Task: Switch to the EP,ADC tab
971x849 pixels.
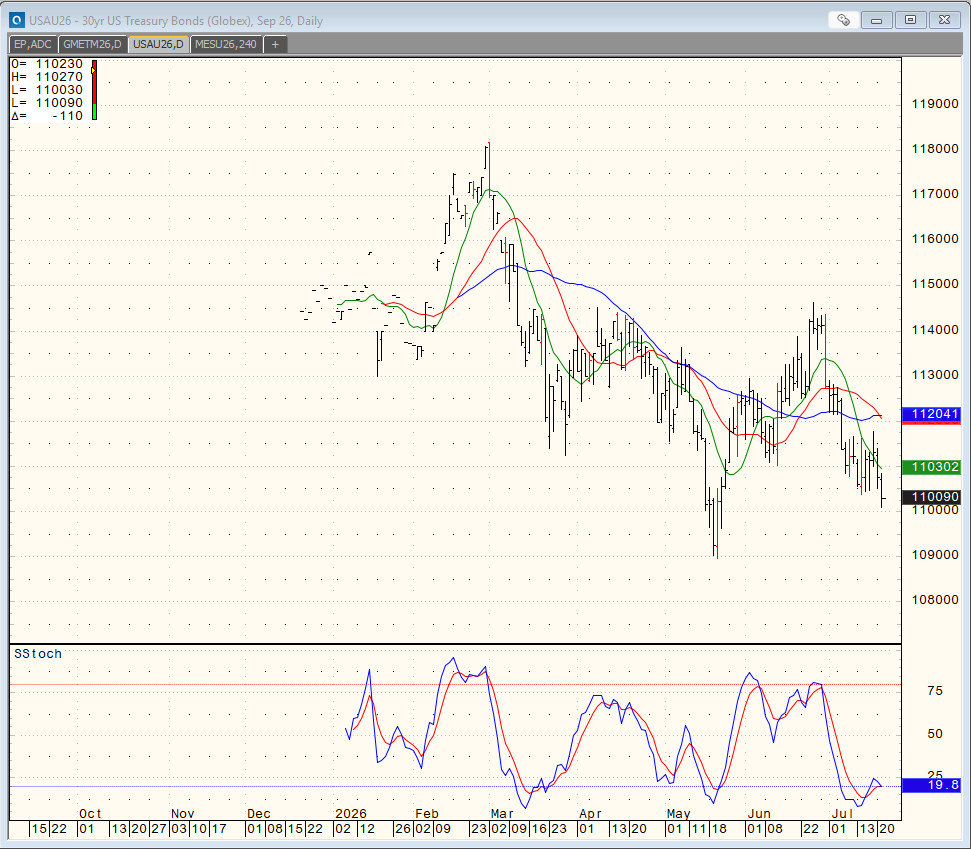Action: pyautogui.click(x=33, y=44)
